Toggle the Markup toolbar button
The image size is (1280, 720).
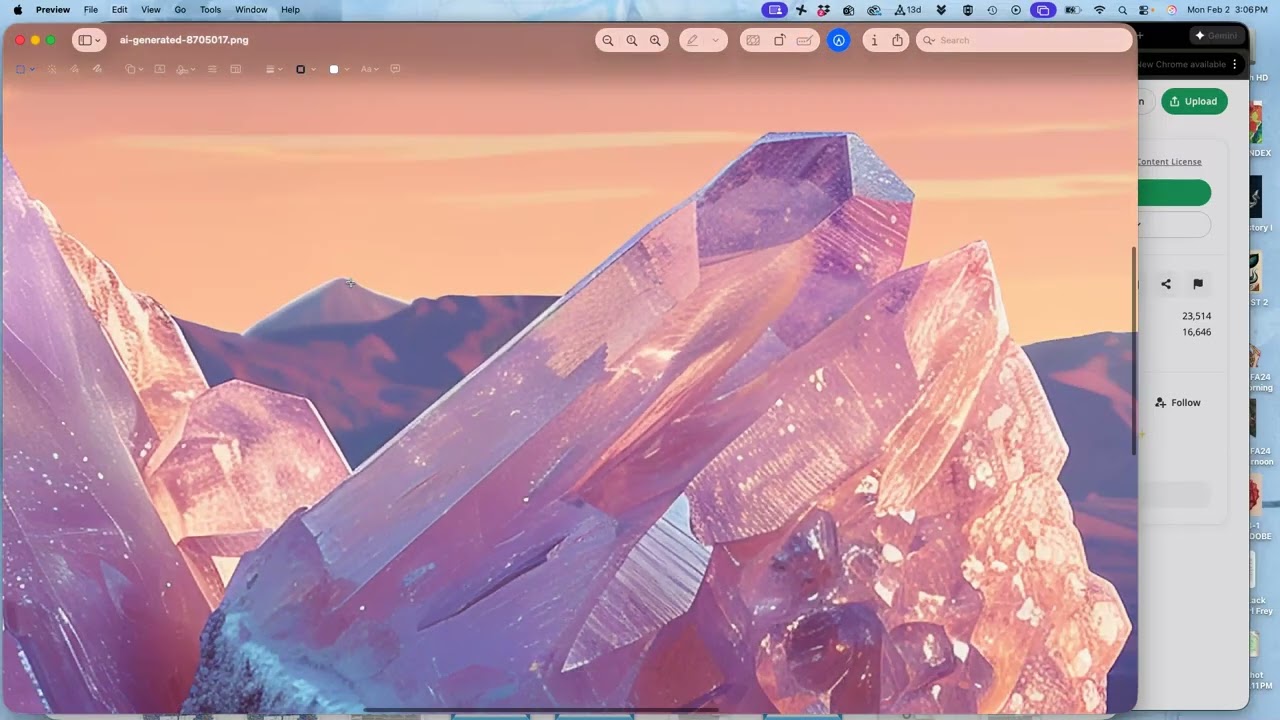pyautogui.click(x=839, y=40)
